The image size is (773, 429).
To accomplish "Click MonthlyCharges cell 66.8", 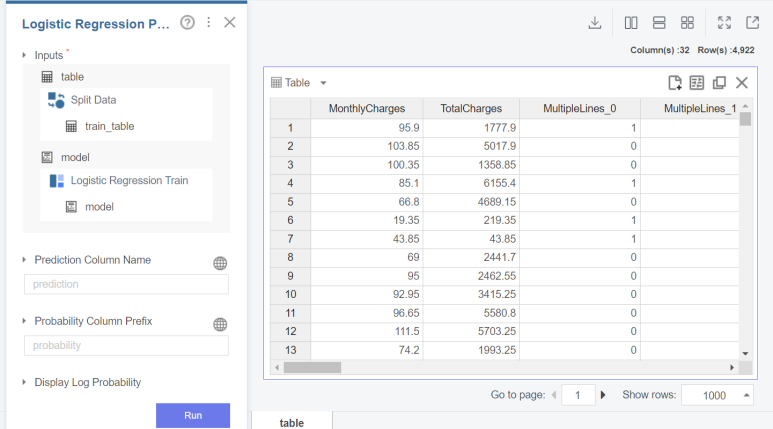I will 367,202.
